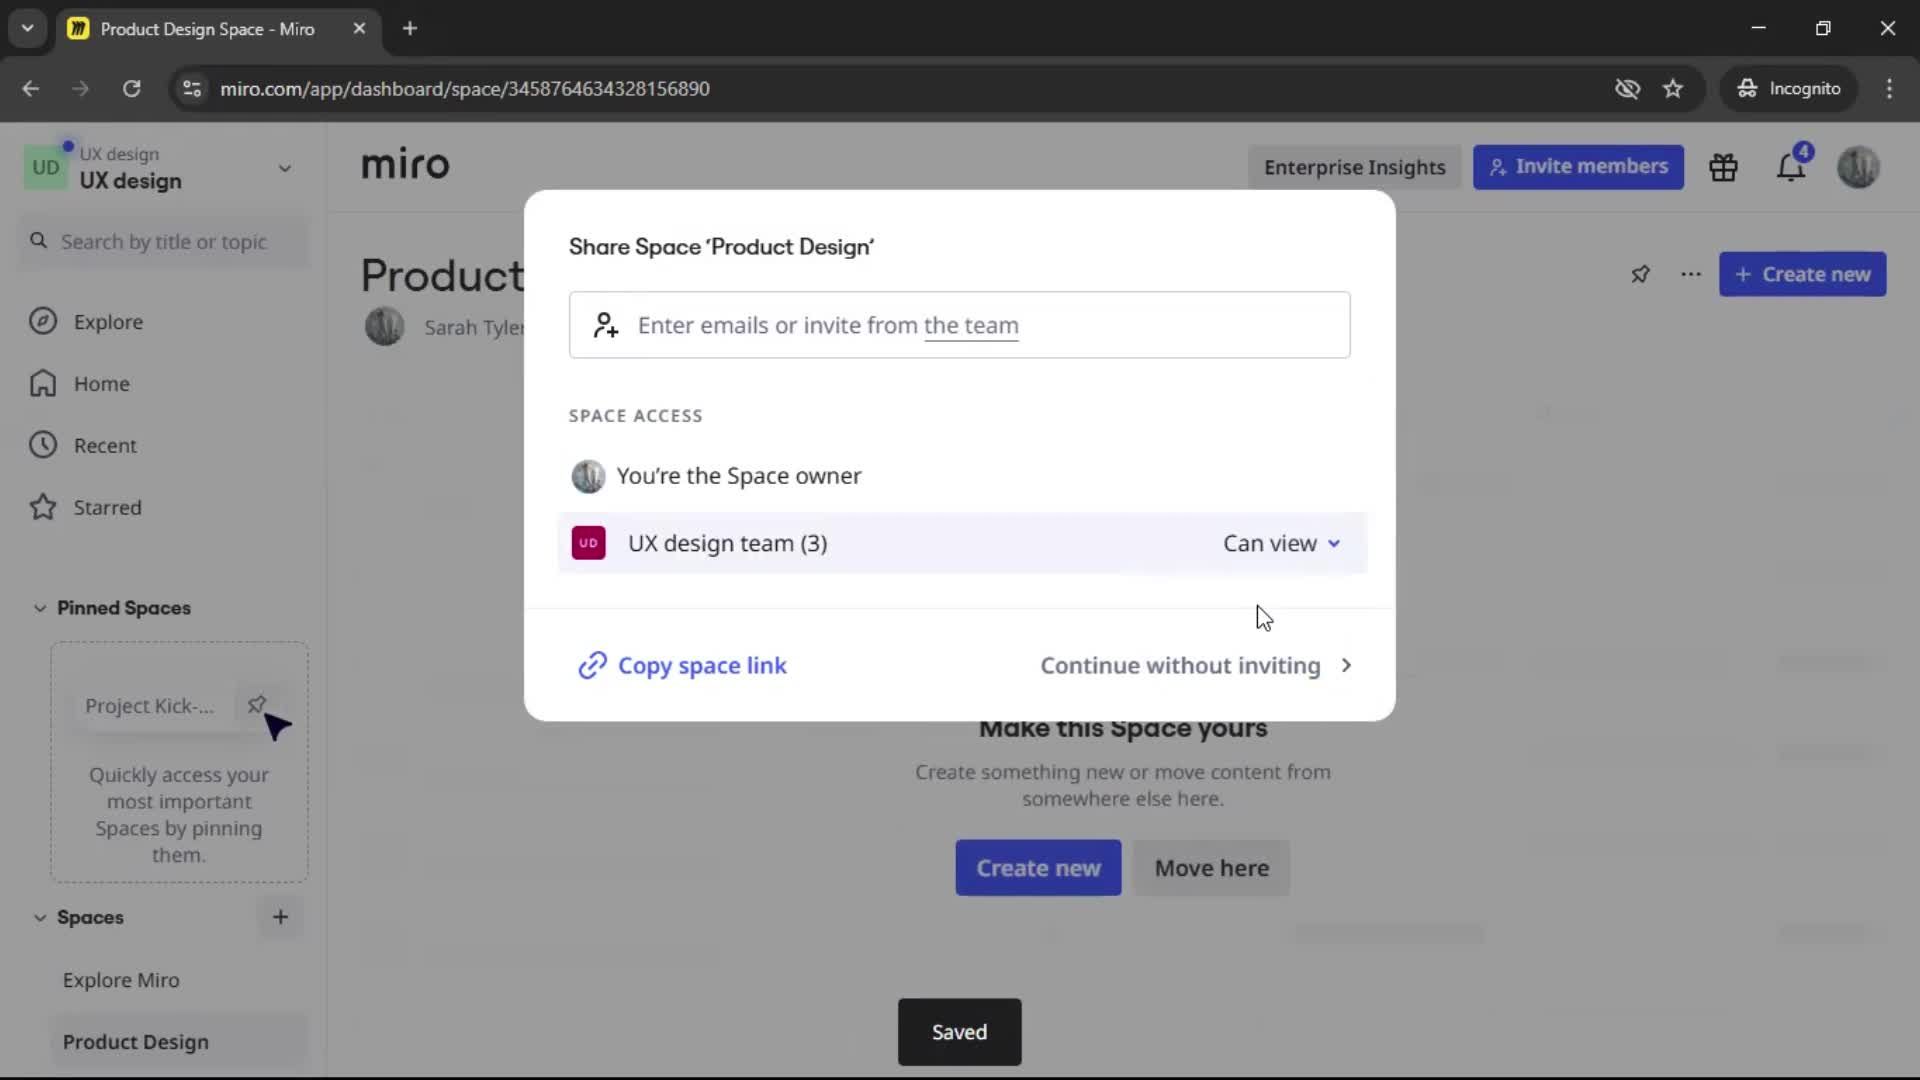Viewport: 1920px width, 1080px height.
Task: Click the add-person icon in invite field
Action: (x=606, y=325)
